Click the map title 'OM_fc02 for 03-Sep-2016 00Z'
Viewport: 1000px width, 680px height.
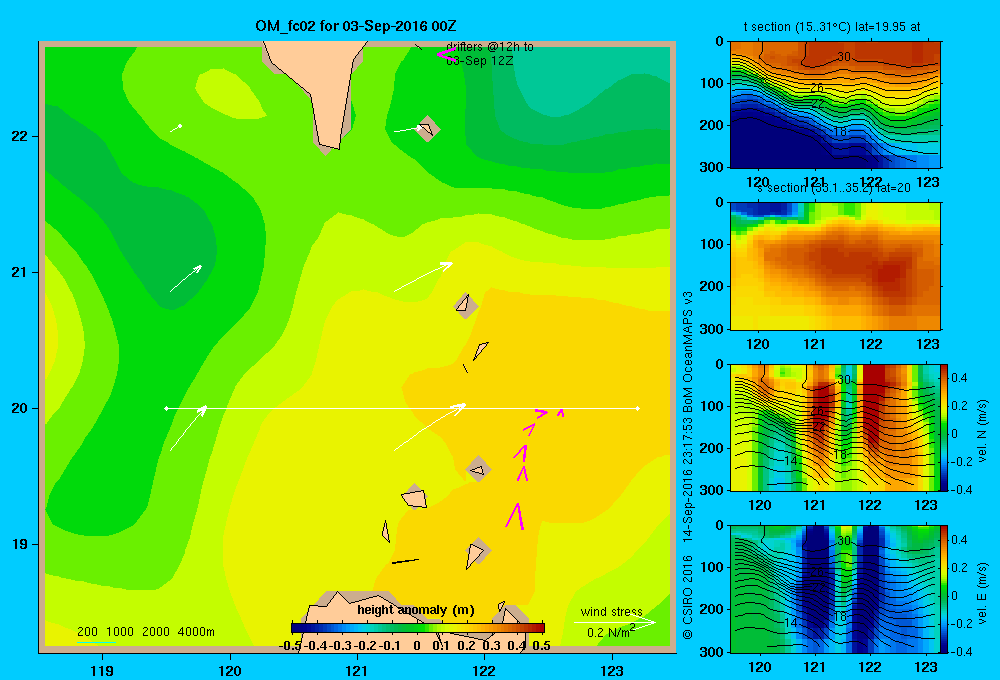click(356, 26)
